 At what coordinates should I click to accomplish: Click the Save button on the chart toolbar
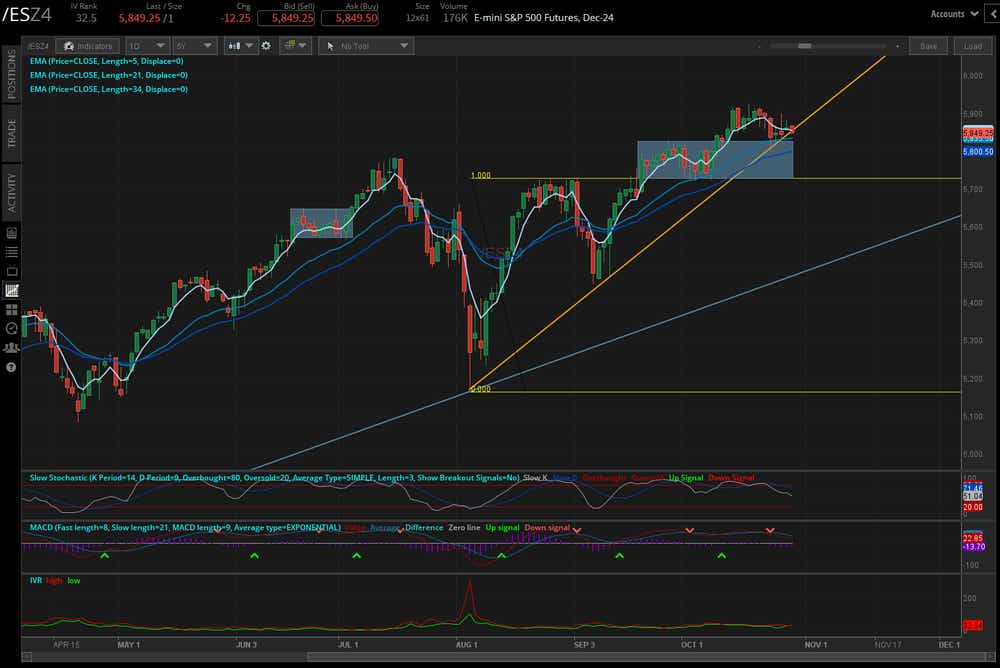(x=928, y=45)
